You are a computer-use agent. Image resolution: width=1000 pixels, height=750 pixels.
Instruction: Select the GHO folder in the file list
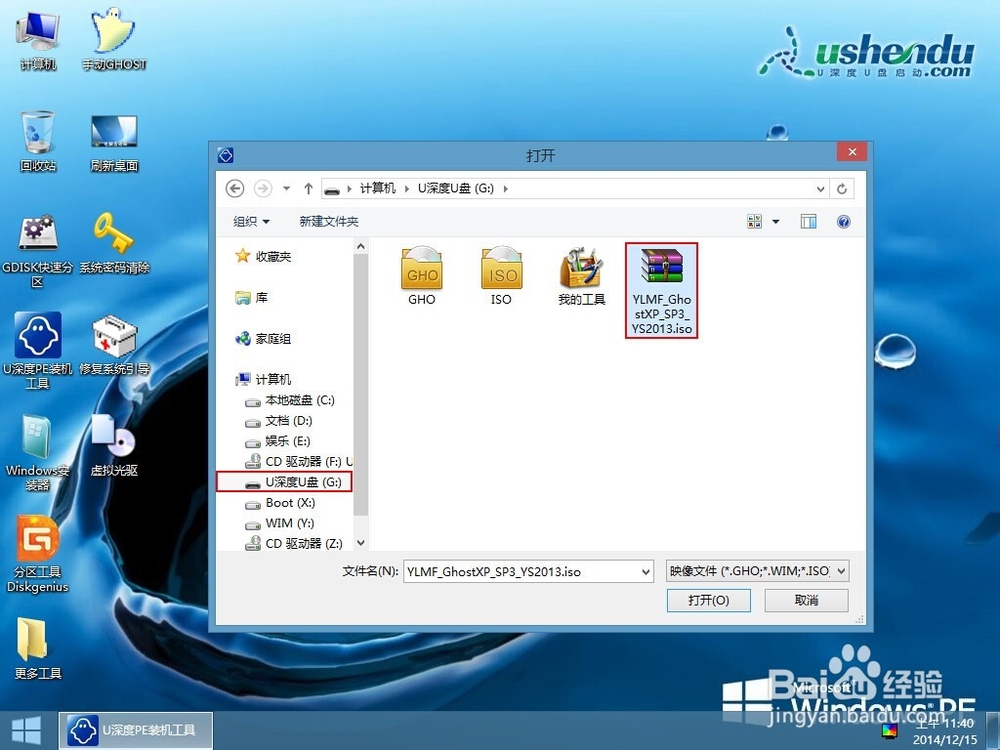pos(422,276)
